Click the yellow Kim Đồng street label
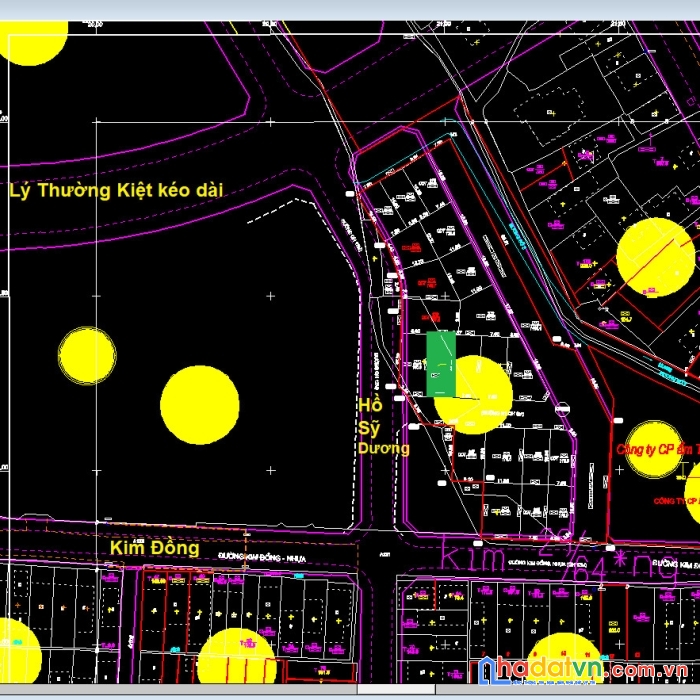The image size is (700, 700). tap(154, 548)
